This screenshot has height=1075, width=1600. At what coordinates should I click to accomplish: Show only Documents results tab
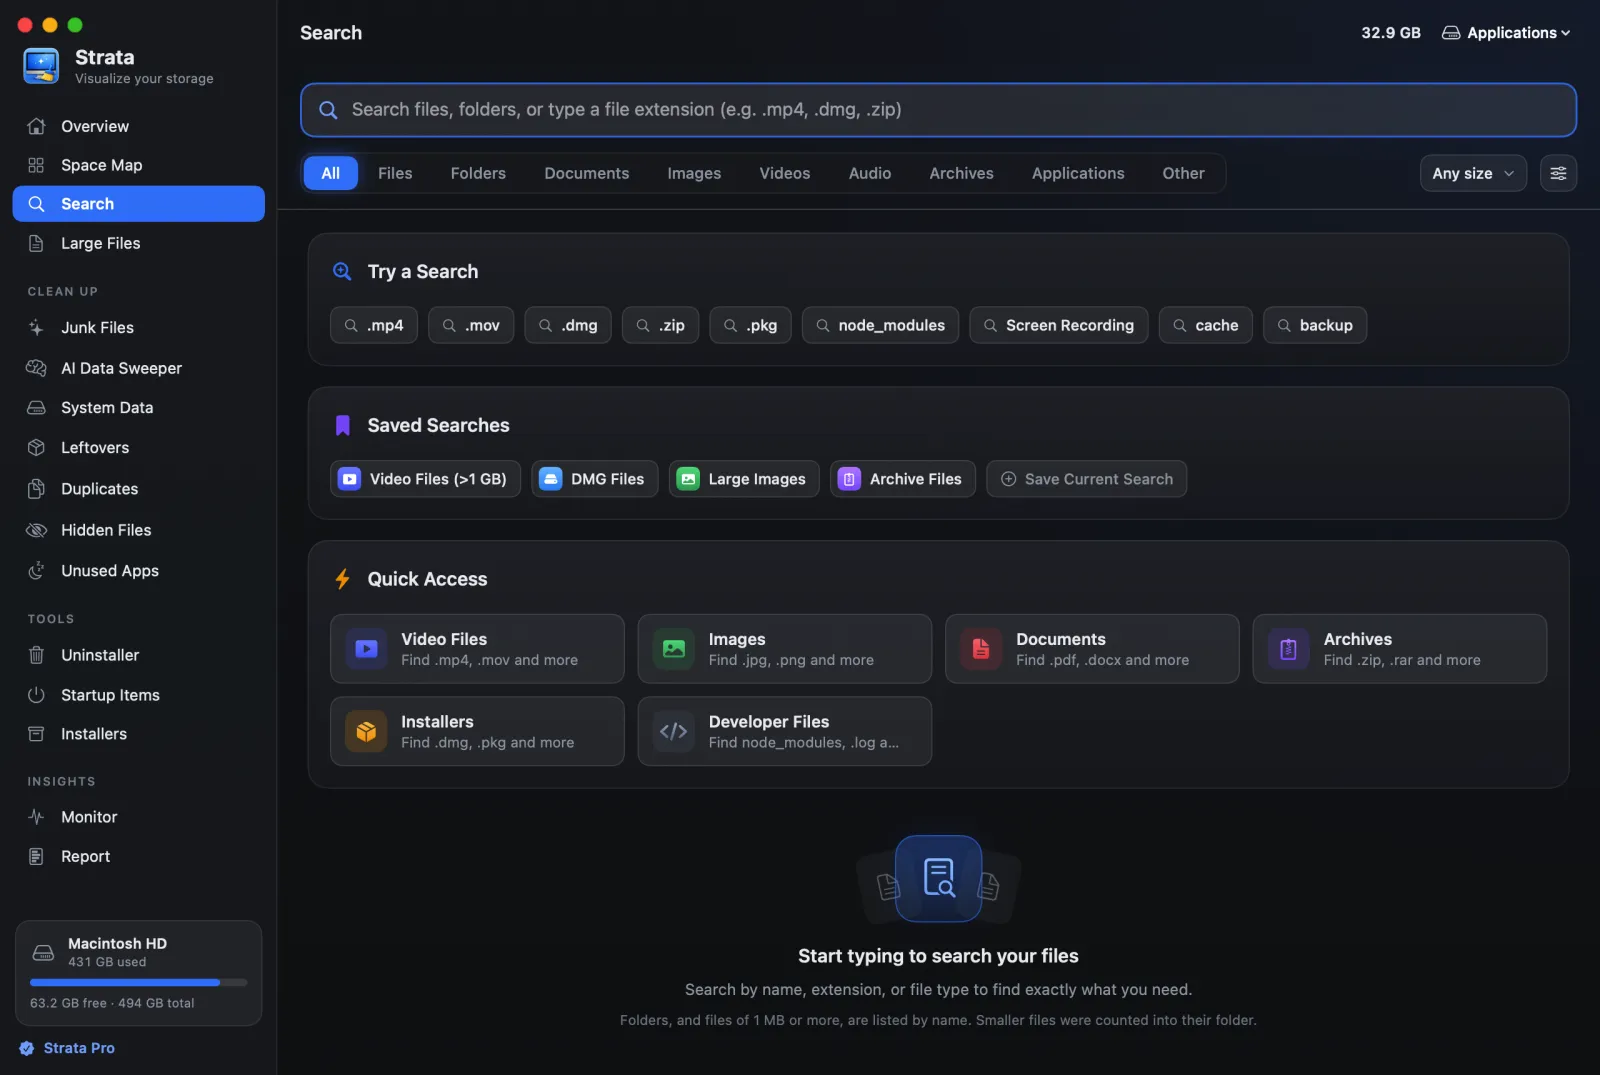(x=587, y=173)
